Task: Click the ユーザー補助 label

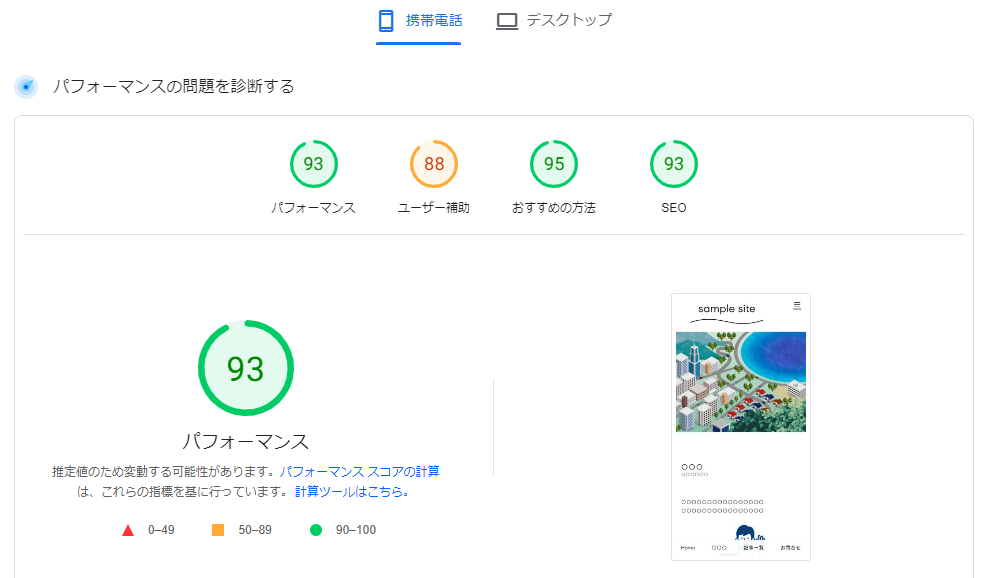Action: pos(434,208)
